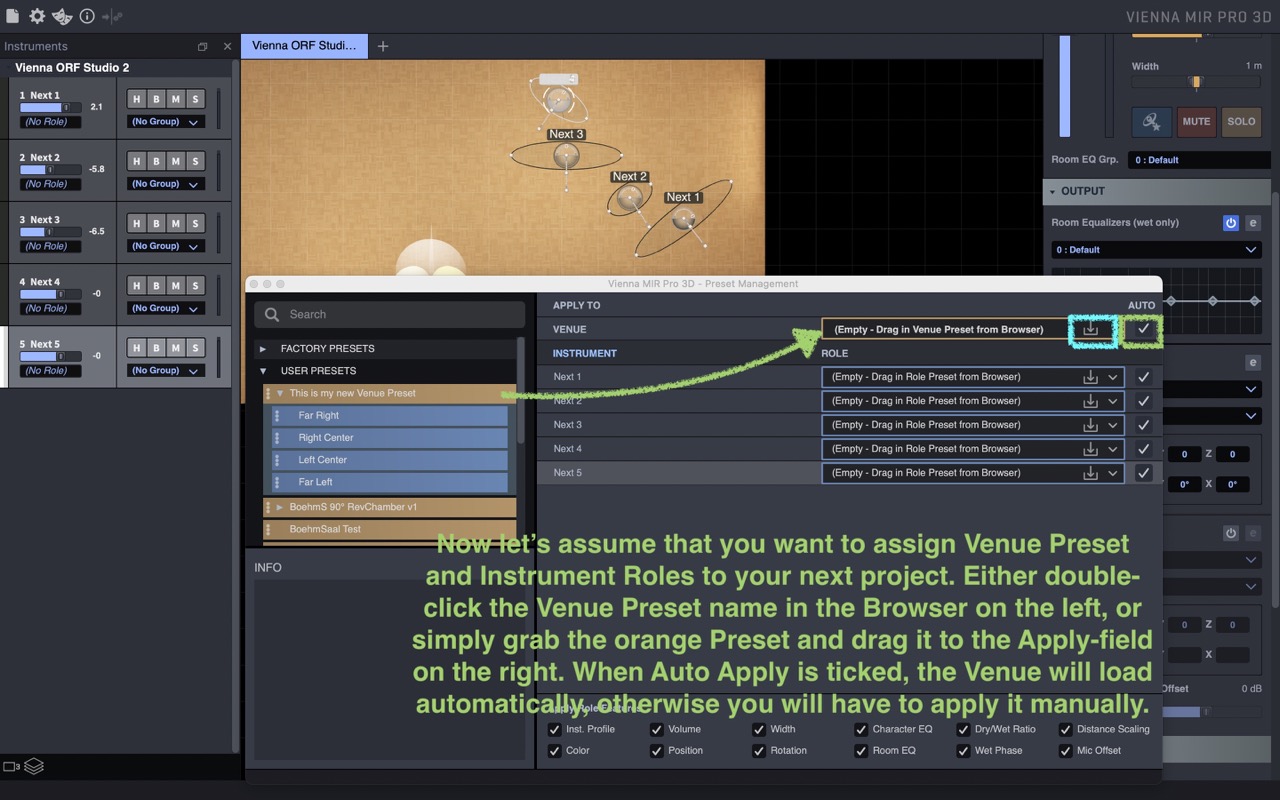Undock the Instruments panel
This screenshot has width=1280, height=800.
point(202,47)
